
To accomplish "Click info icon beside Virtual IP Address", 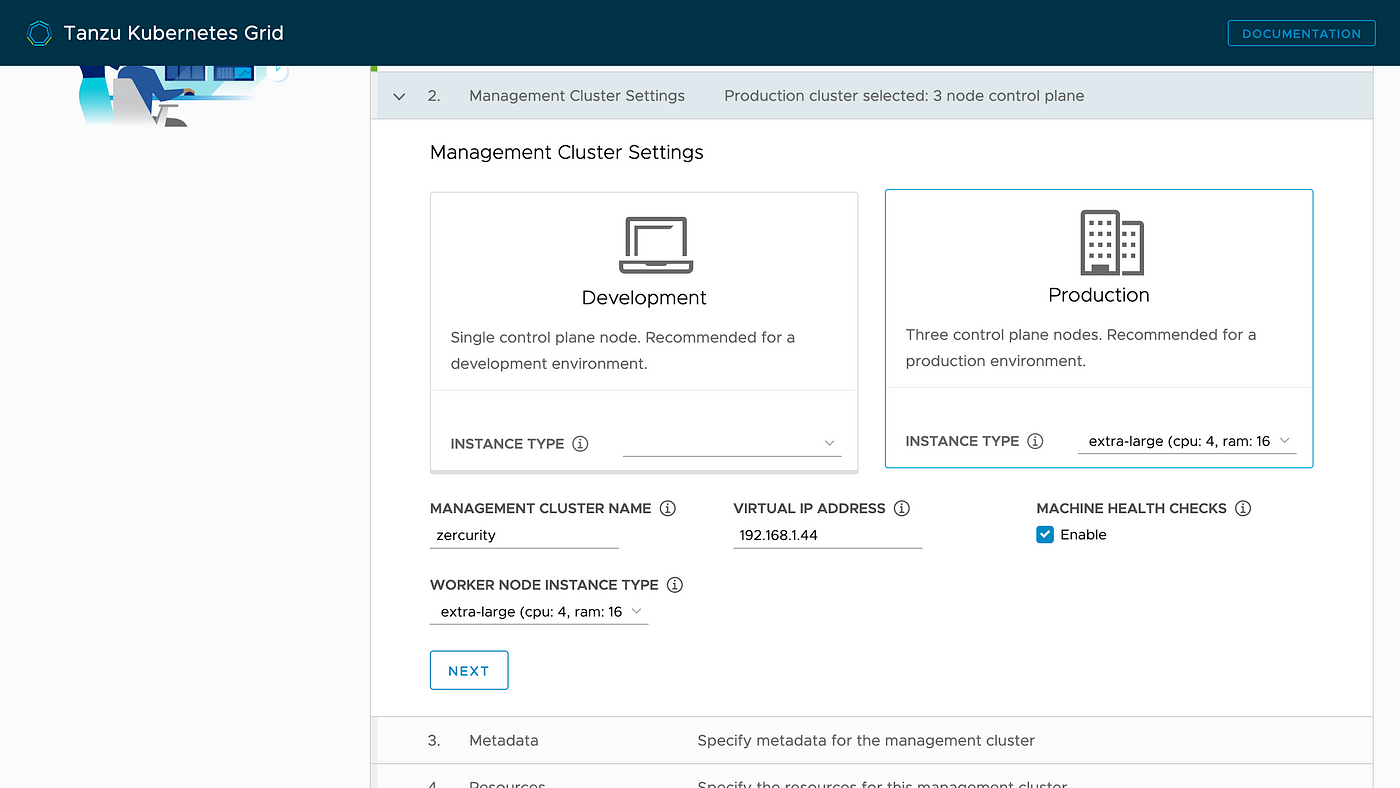I will (902, 508).
